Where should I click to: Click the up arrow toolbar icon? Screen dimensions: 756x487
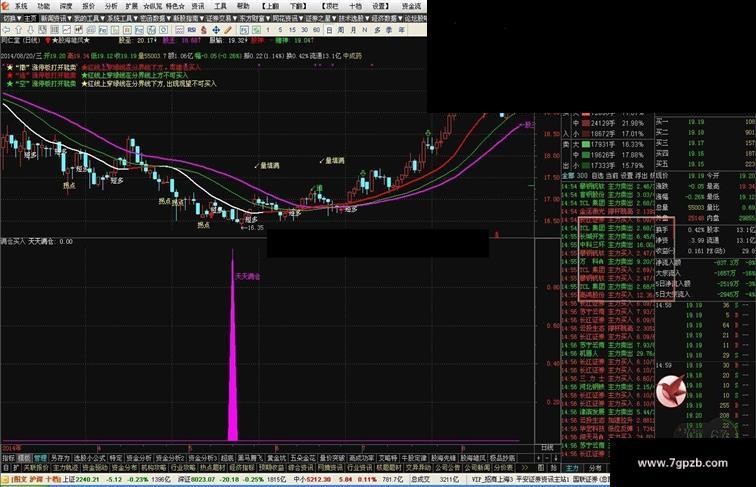(18, 30)
